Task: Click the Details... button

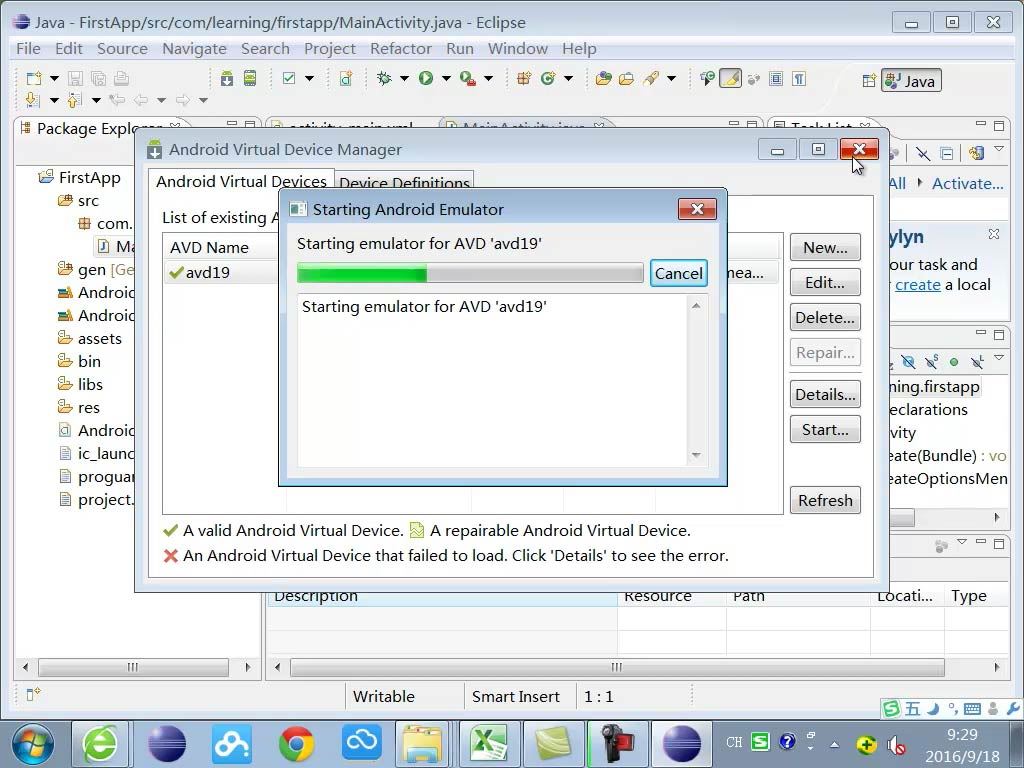Action: pos(825,394)
